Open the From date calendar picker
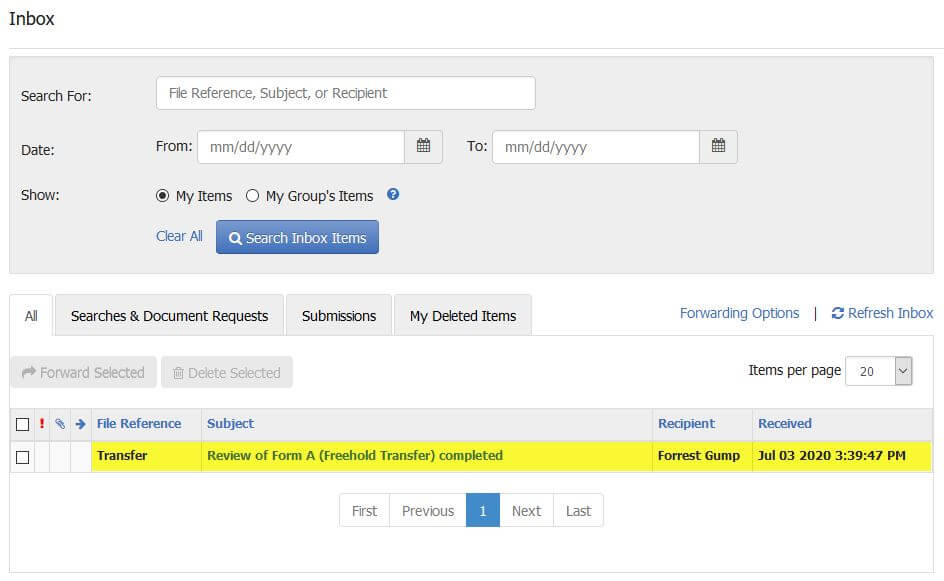Image resolution: width=944 pixels, height=581 pixels. (x=423, y=146)
